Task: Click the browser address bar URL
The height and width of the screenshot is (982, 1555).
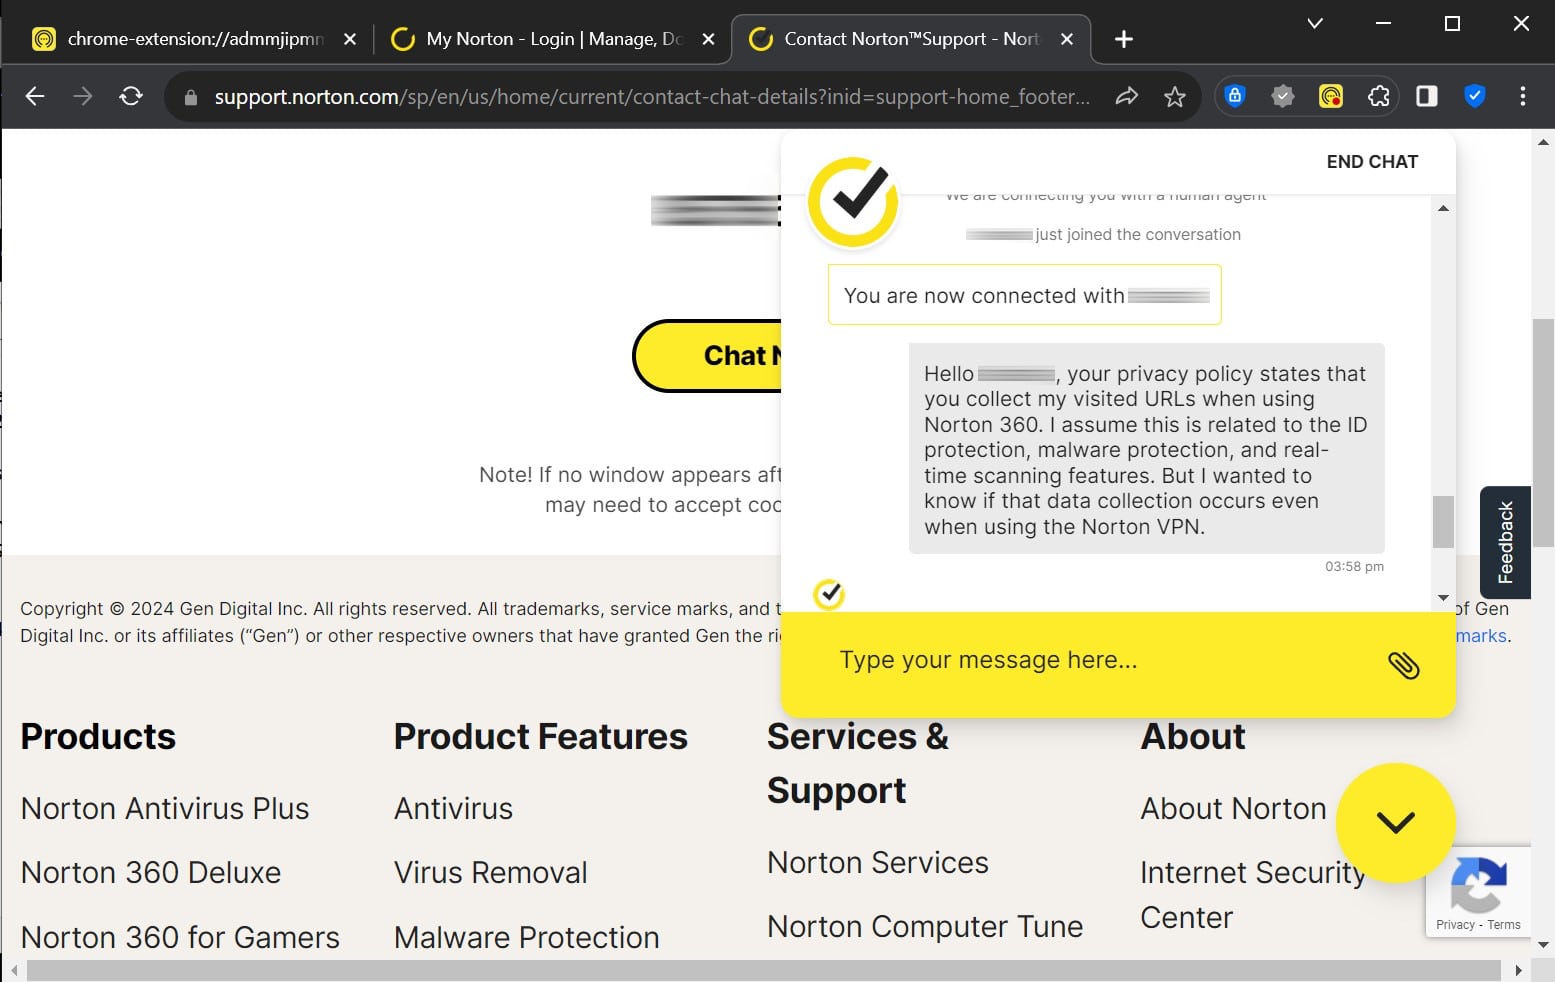Action: 652,97
